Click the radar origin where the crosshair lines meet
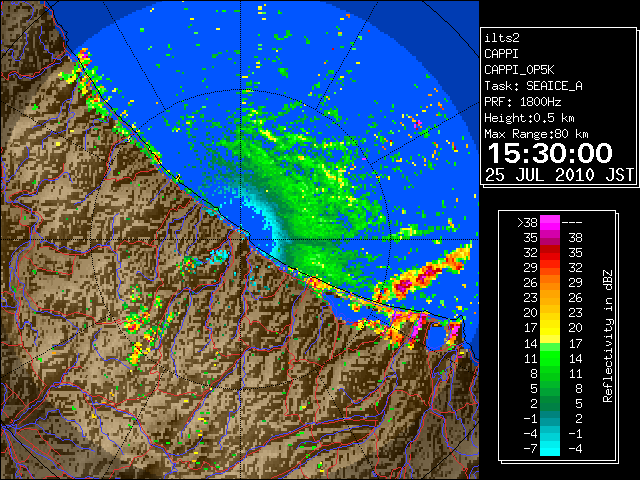The width and height of the screenshot is (640, 480). (241, 239)
